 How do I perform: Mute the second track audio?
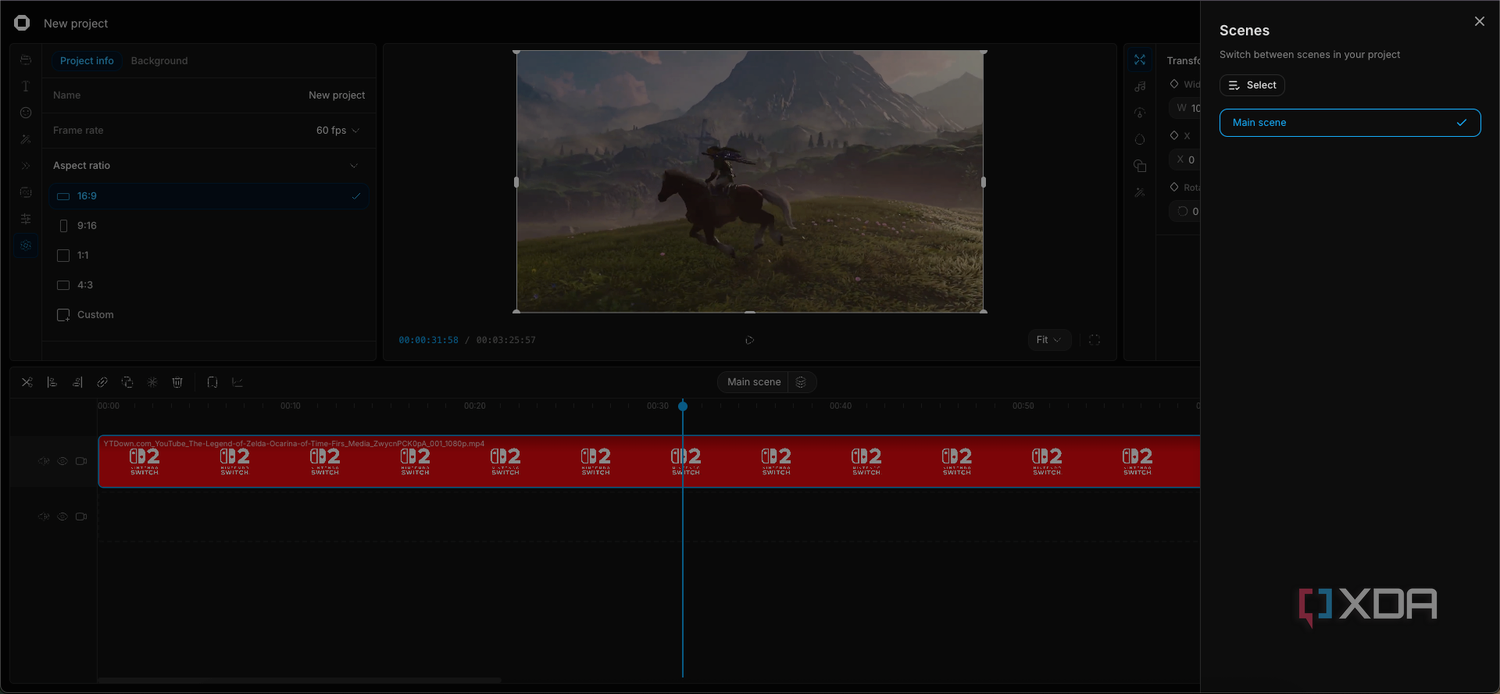(44, 517)
